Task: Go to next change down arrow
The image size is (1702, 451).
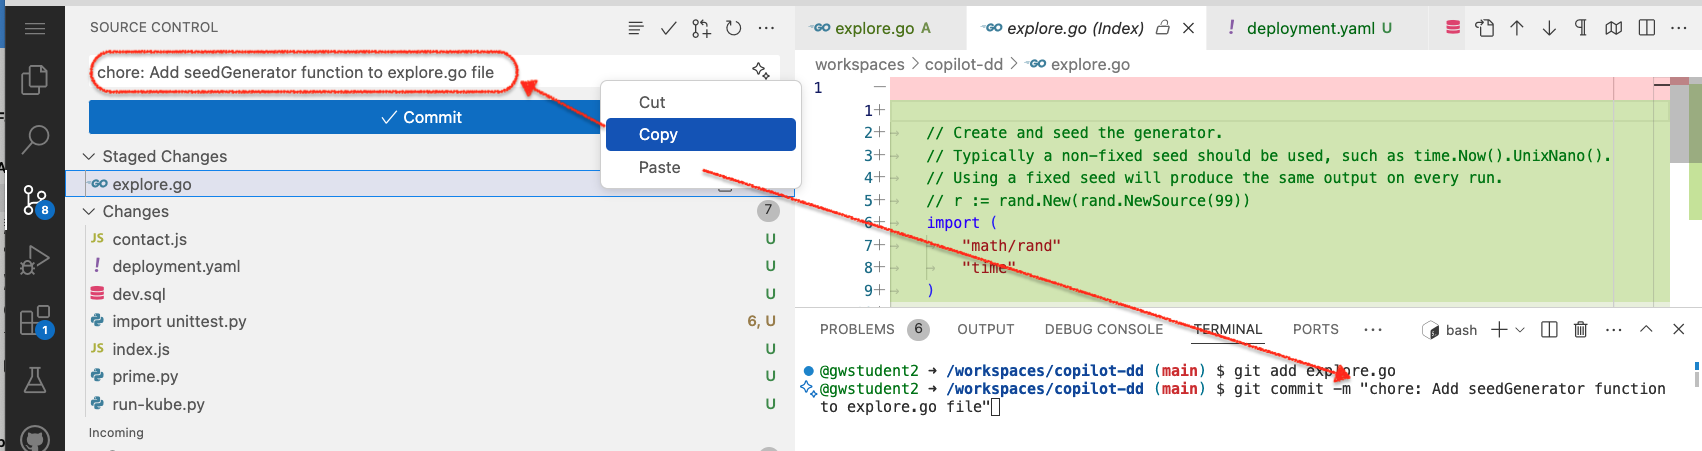Action: pyautogui.click(x=1549, y=28)
